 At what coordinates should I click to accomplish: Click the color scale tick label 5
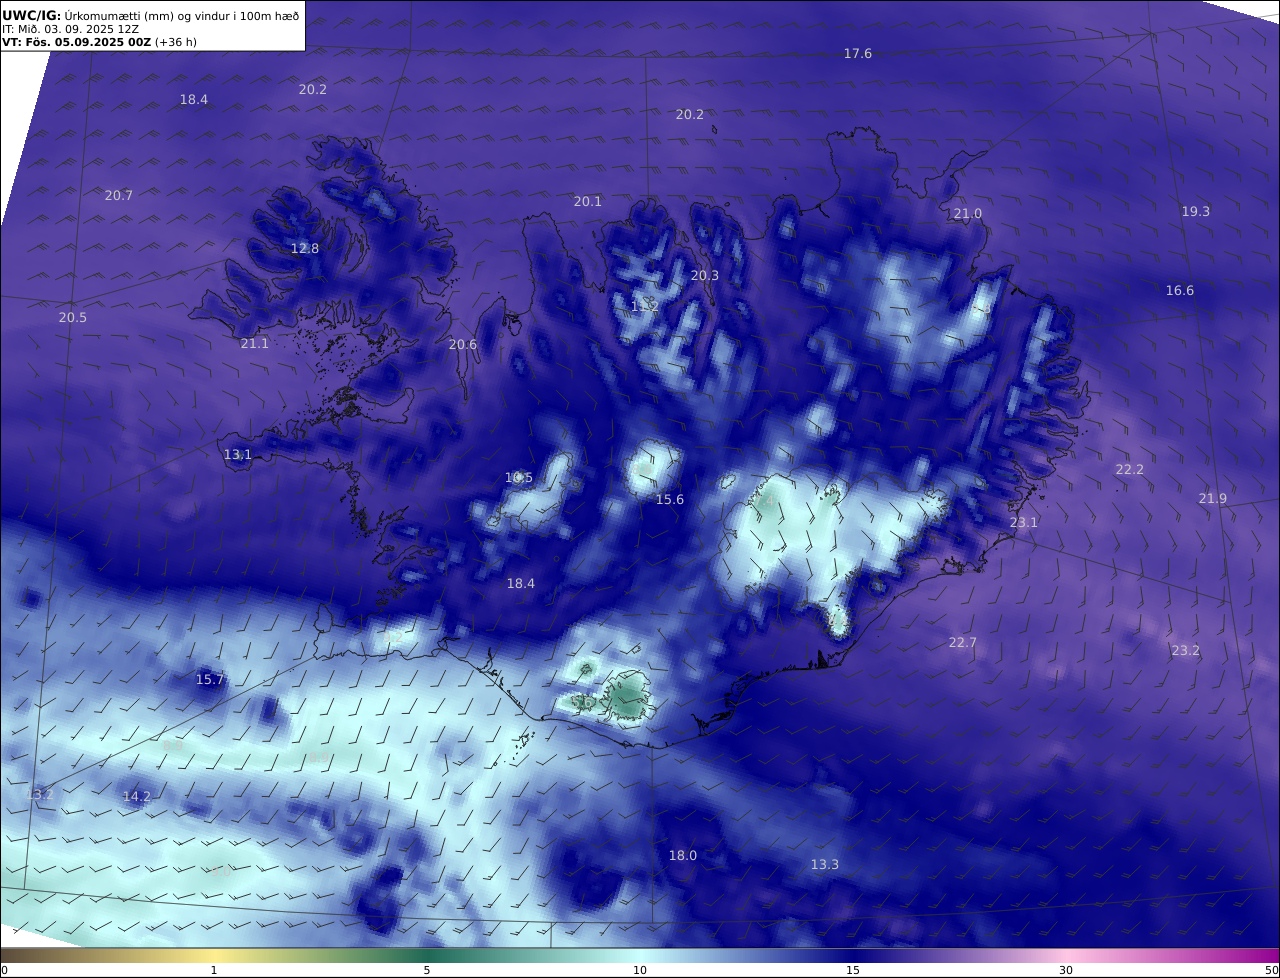click(x=427, y=970)
